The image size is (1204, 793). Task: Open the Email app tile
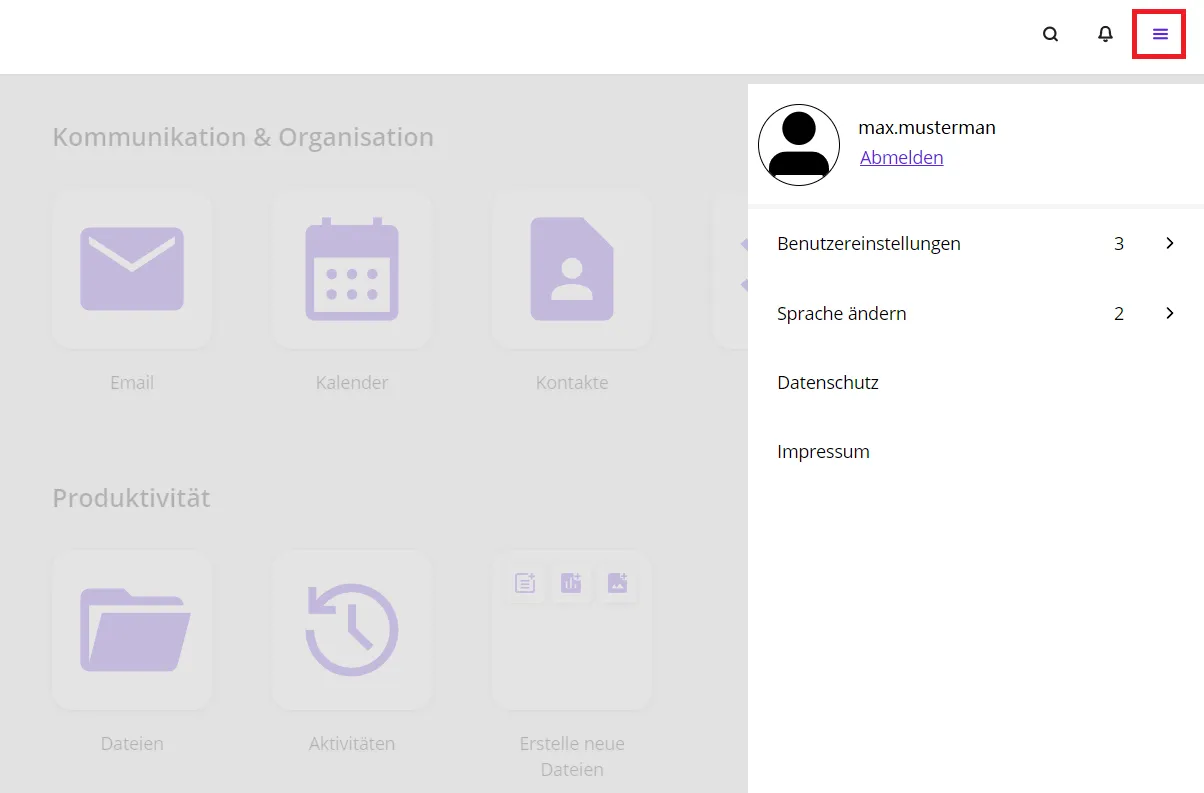point(132,269)
